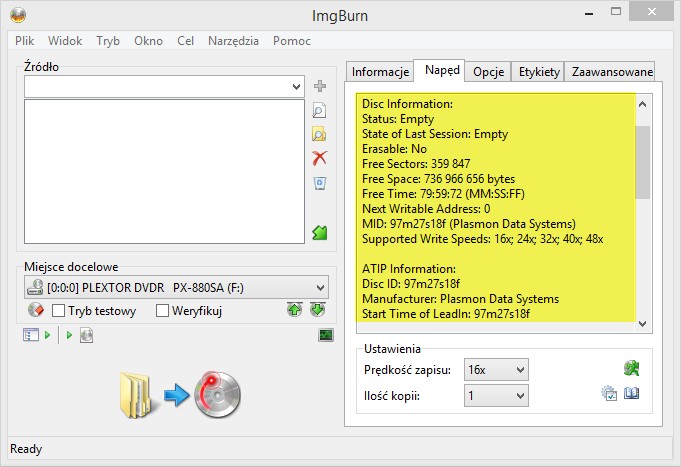The image size is (681, 467).
Task: Enable the Tryb testowy checkbox
Action: click(x=58, y=311)
